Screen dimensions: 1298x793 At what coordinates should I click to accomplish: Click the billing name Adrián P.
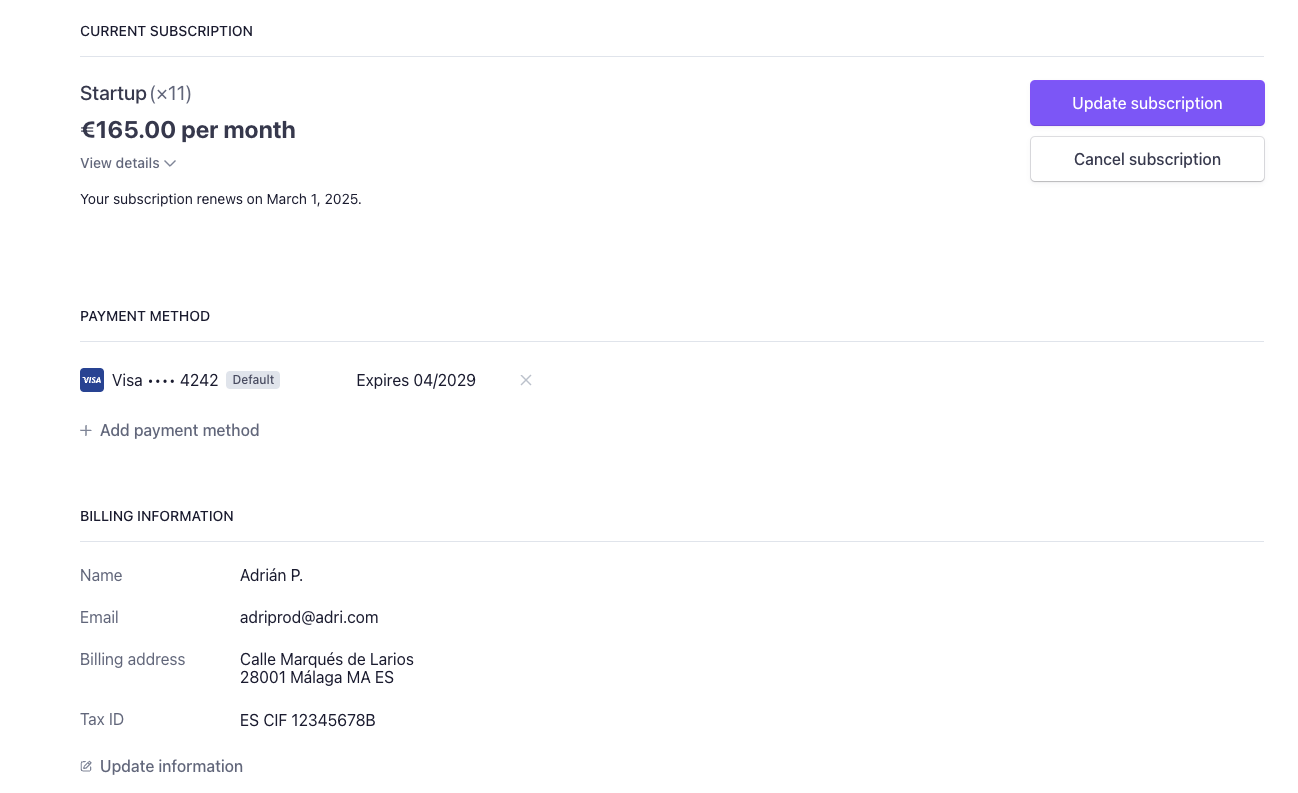pos(271,576)
